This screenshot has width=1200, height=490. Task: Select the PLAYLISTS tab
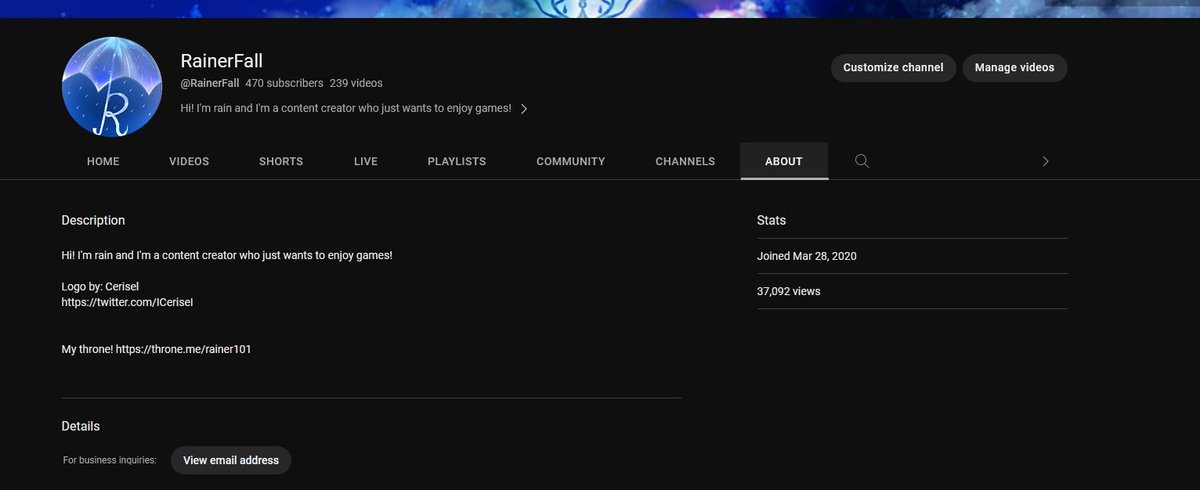[457, 161]
